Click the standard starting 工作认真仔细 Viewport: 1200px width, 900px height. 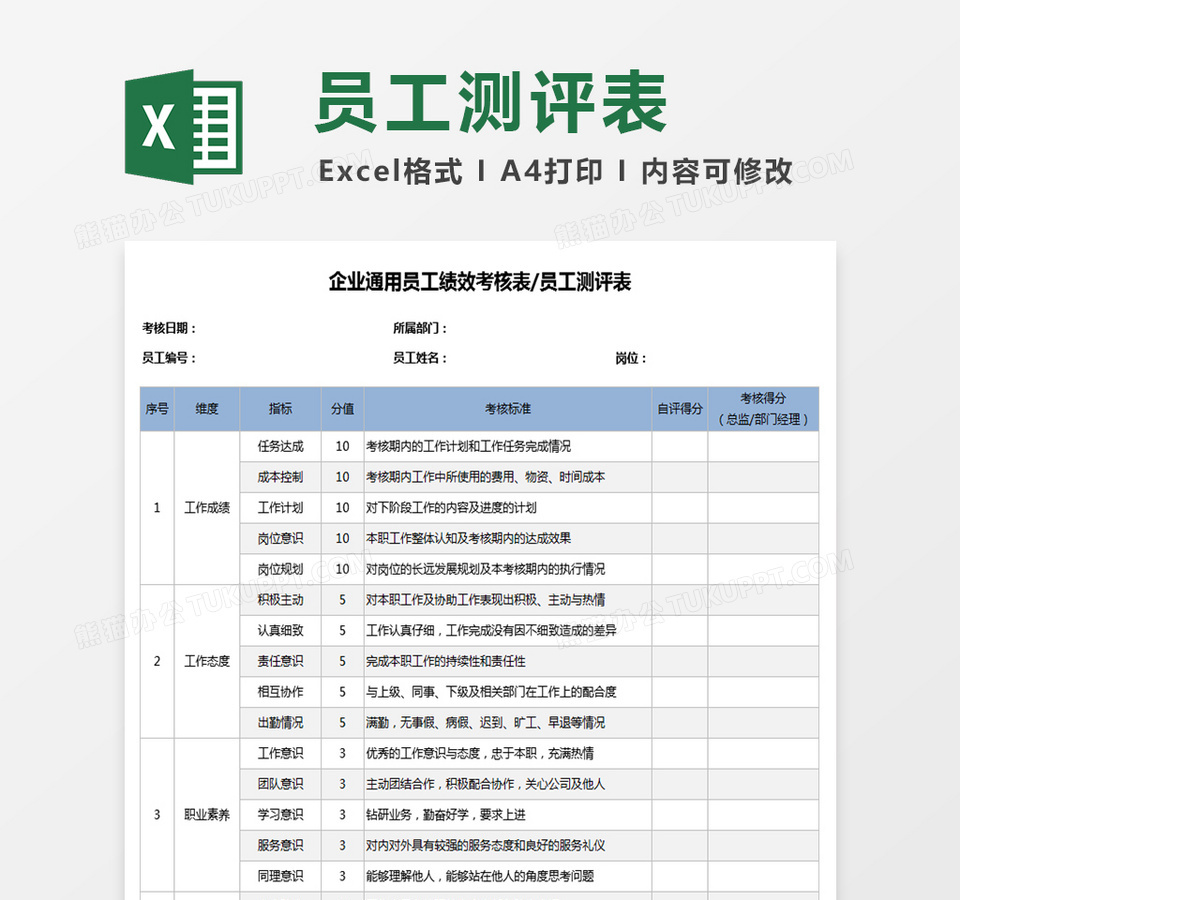[x=492, y=631]
